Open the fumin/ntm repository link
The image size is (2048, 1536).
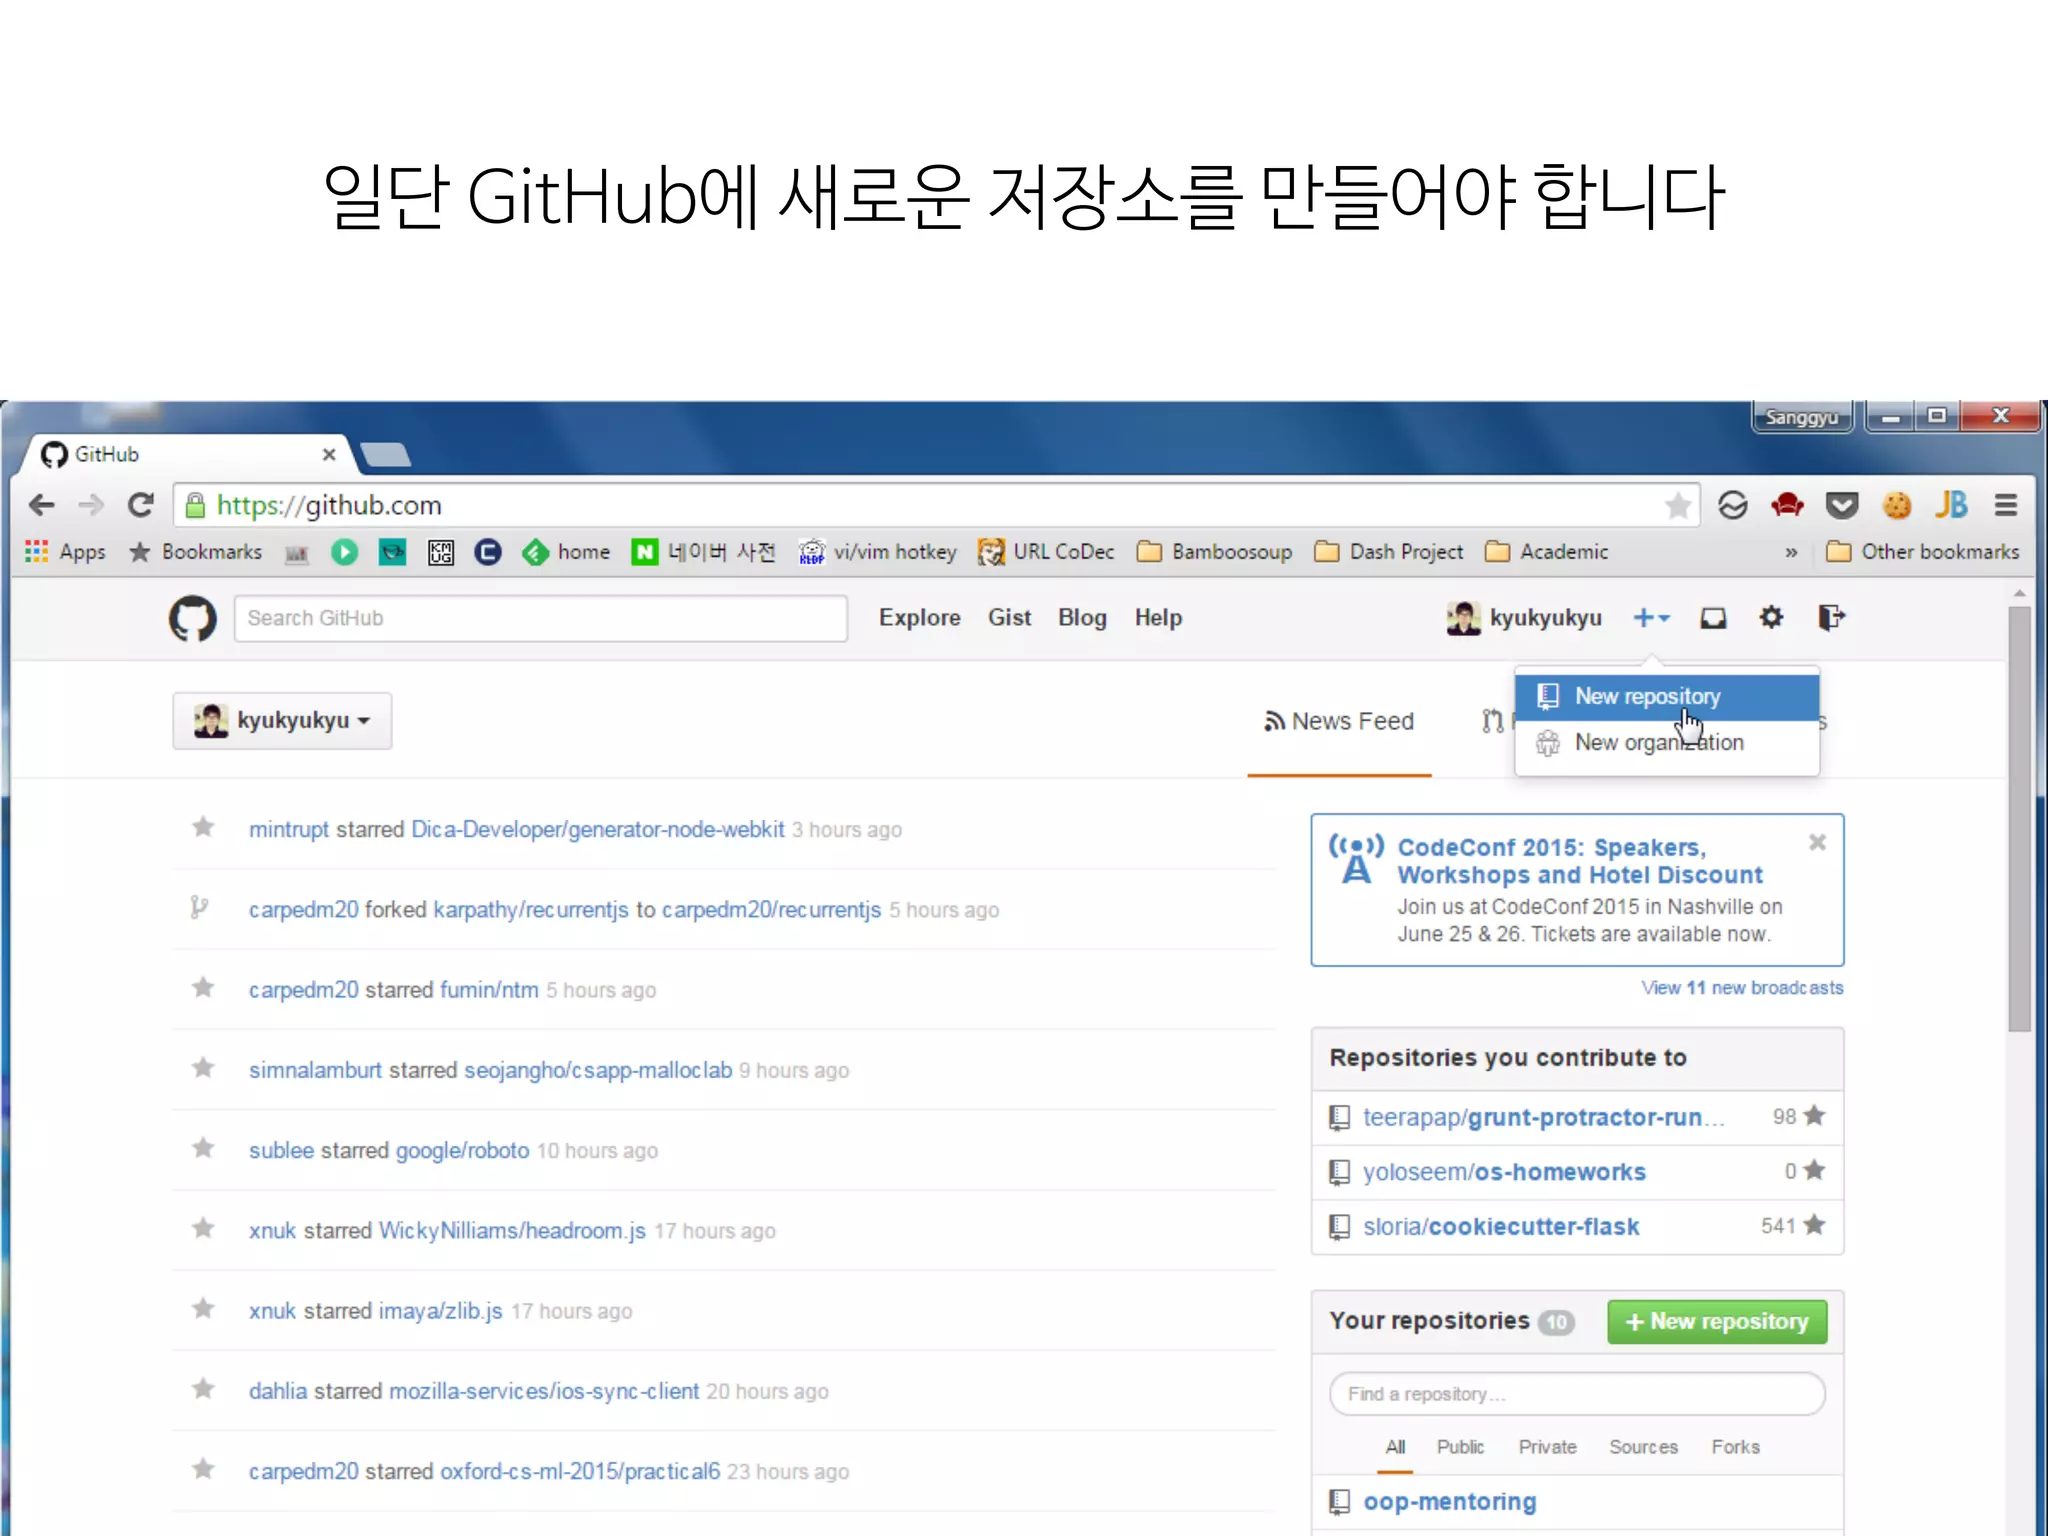(489, 990)
